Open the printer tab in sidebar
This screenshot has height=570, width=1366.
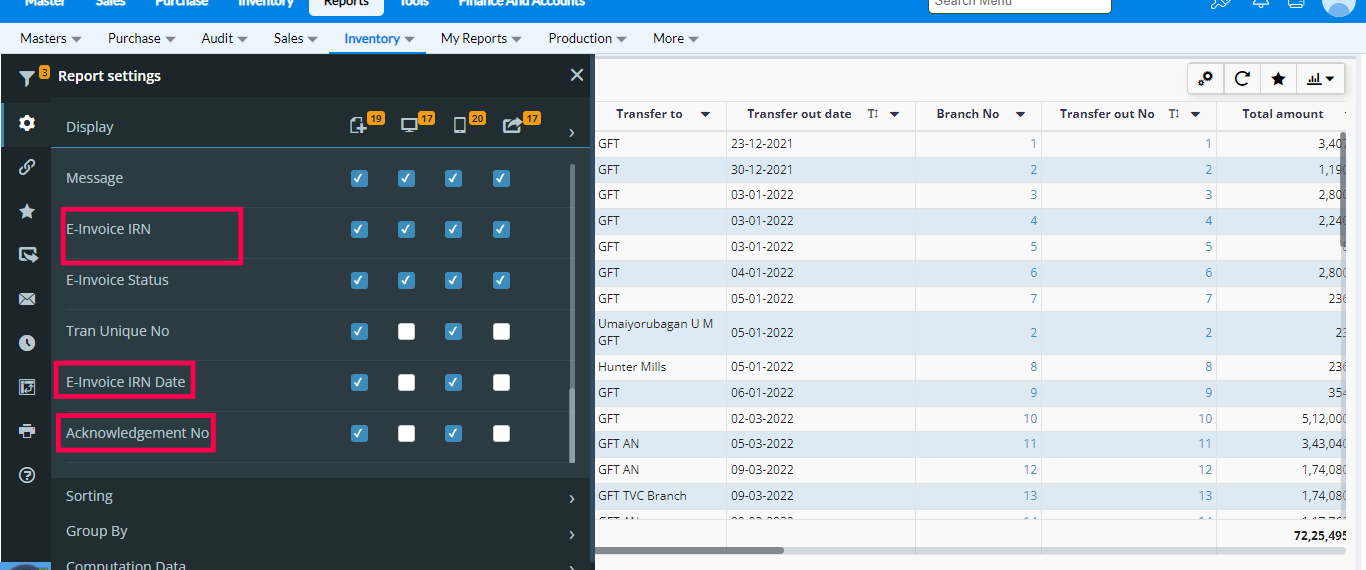(x=27, y=431)
